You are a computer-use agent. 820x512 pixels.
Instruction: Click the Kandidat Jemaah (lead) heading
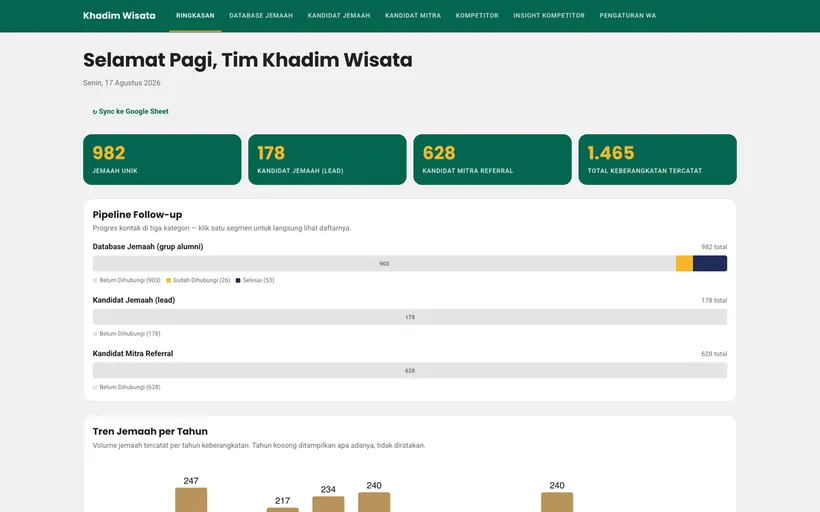click(134, 300)
